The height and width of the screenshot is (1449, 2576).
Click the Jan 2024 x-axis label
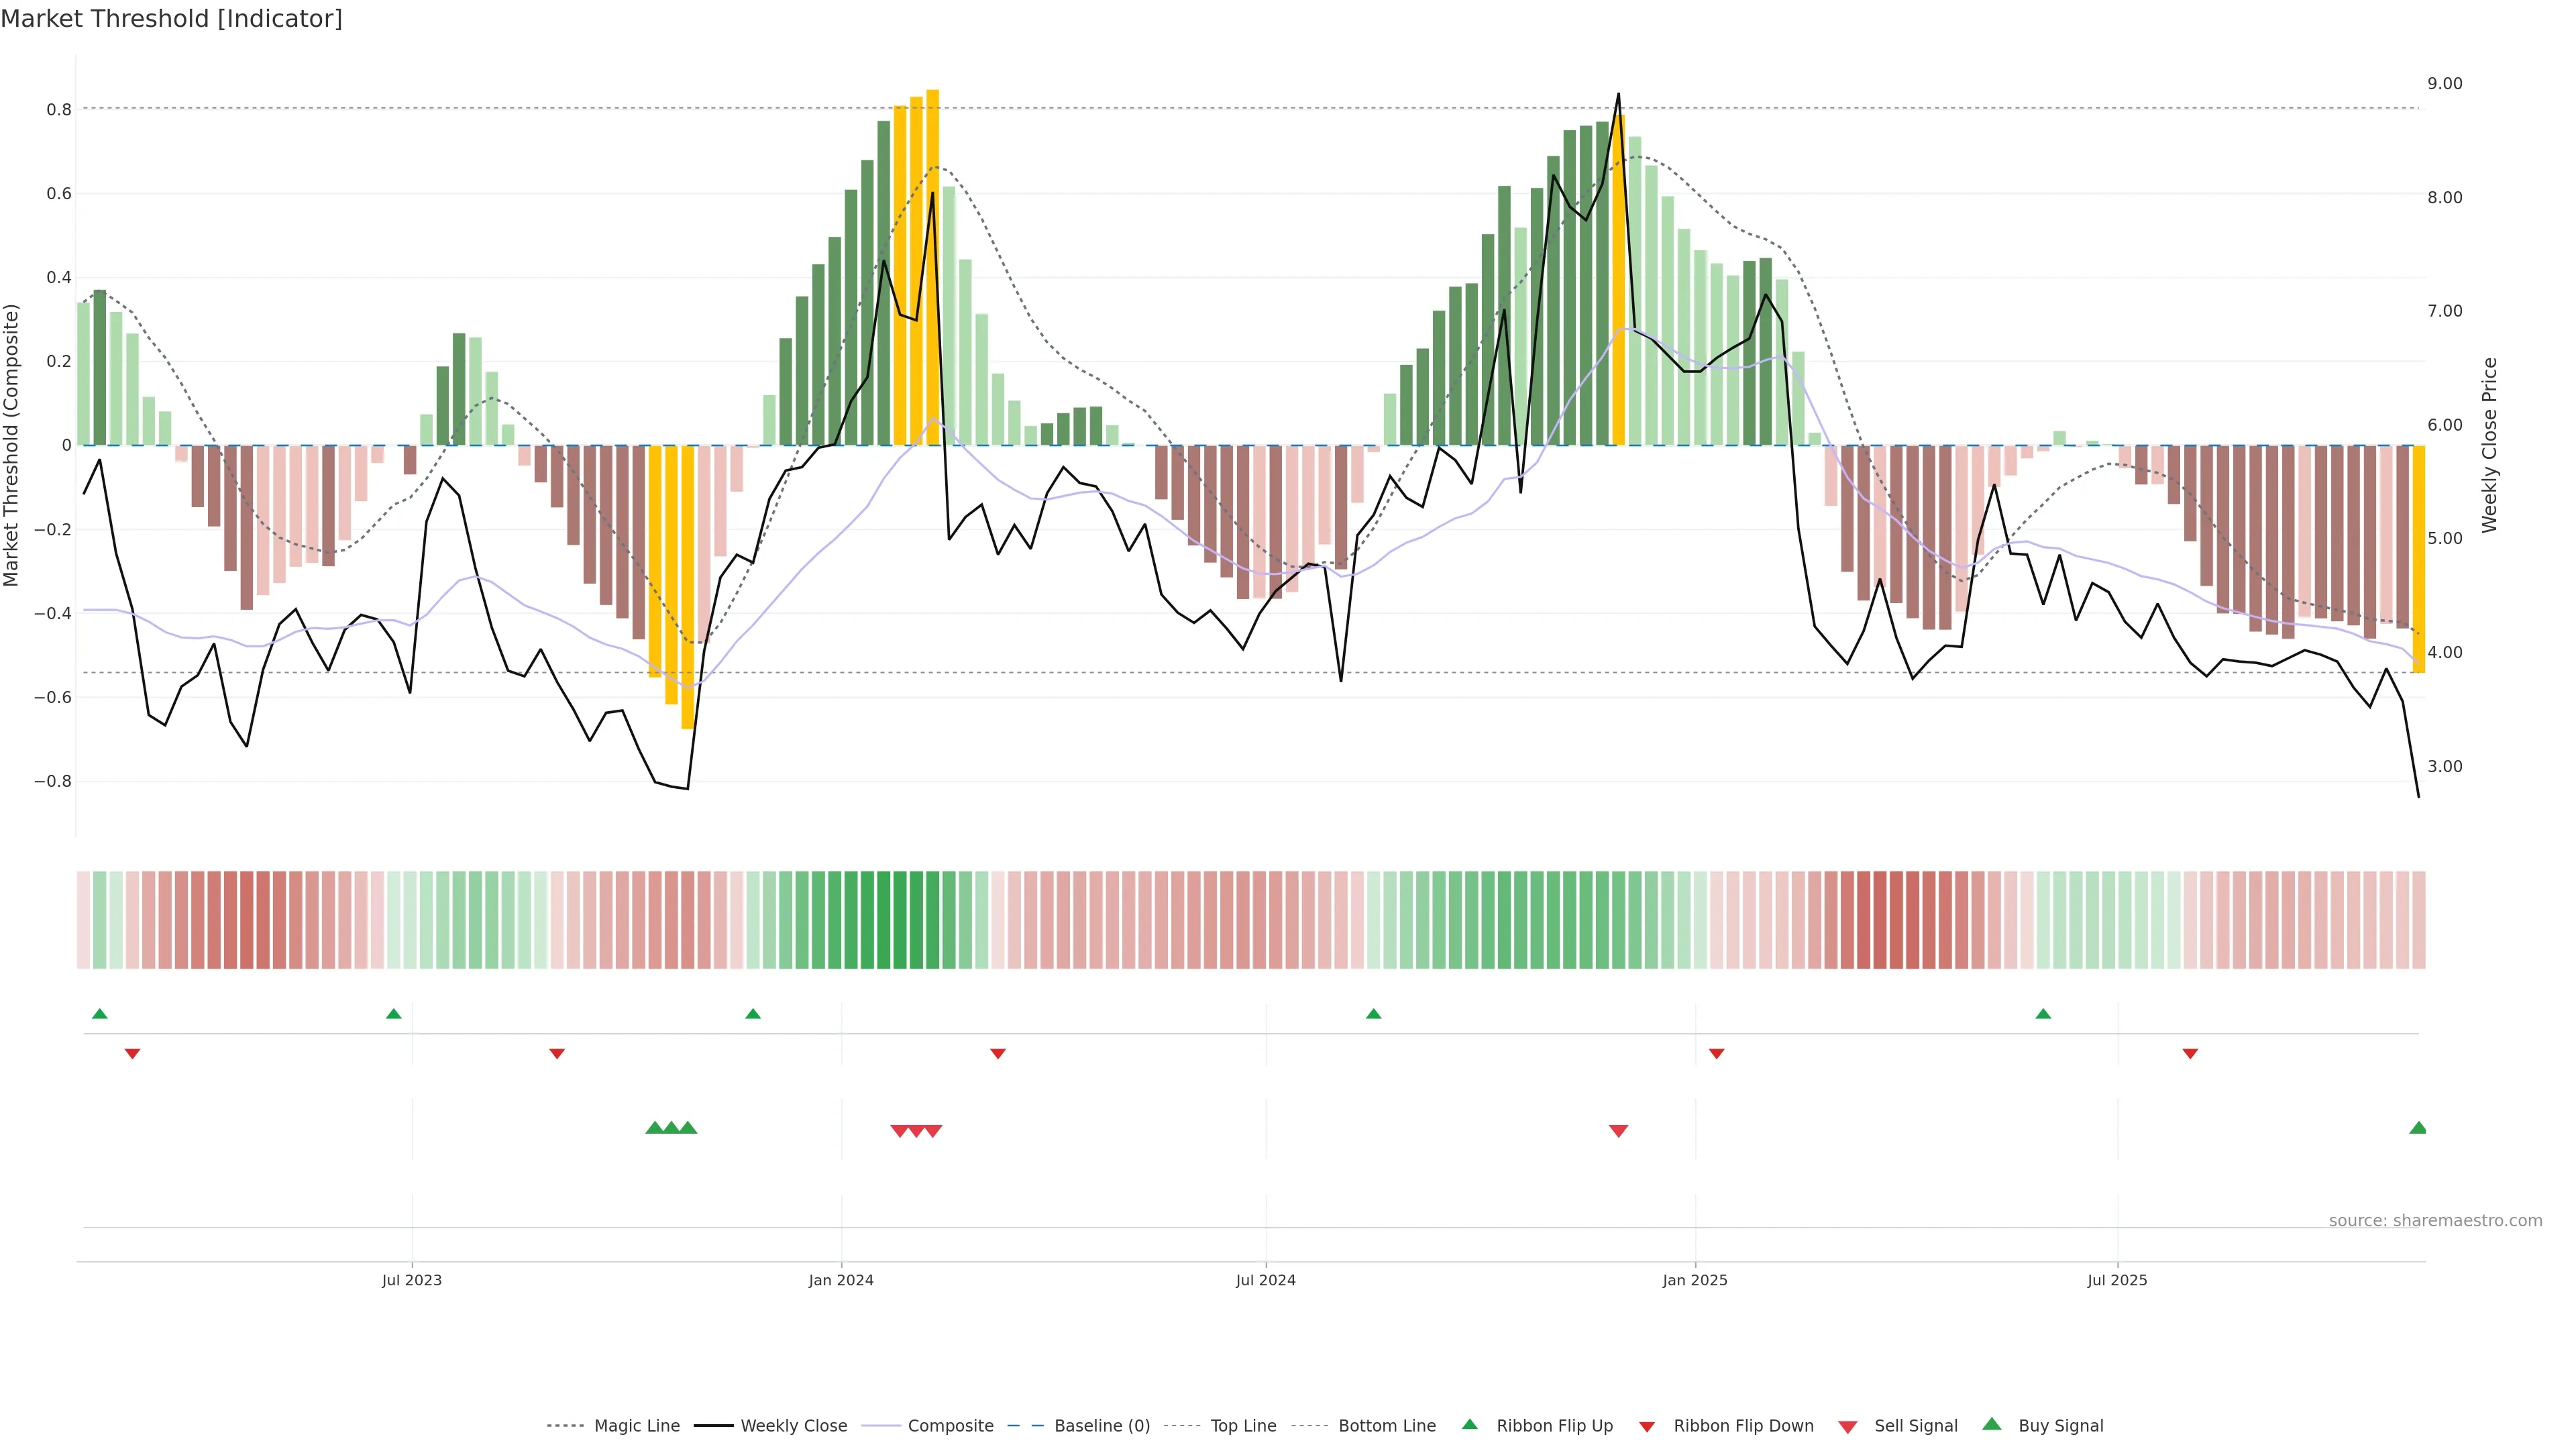point(841,1280)
